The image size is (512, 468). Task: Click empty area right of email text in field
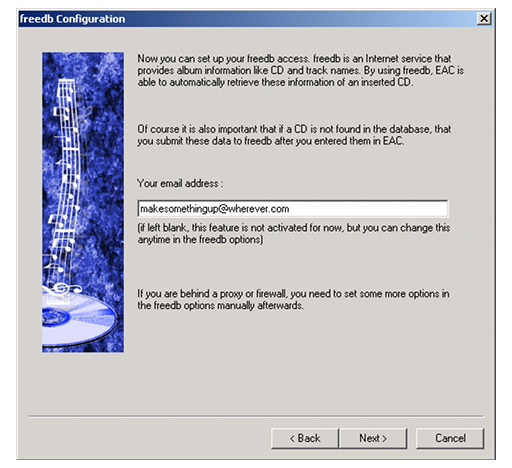[367, 209]
